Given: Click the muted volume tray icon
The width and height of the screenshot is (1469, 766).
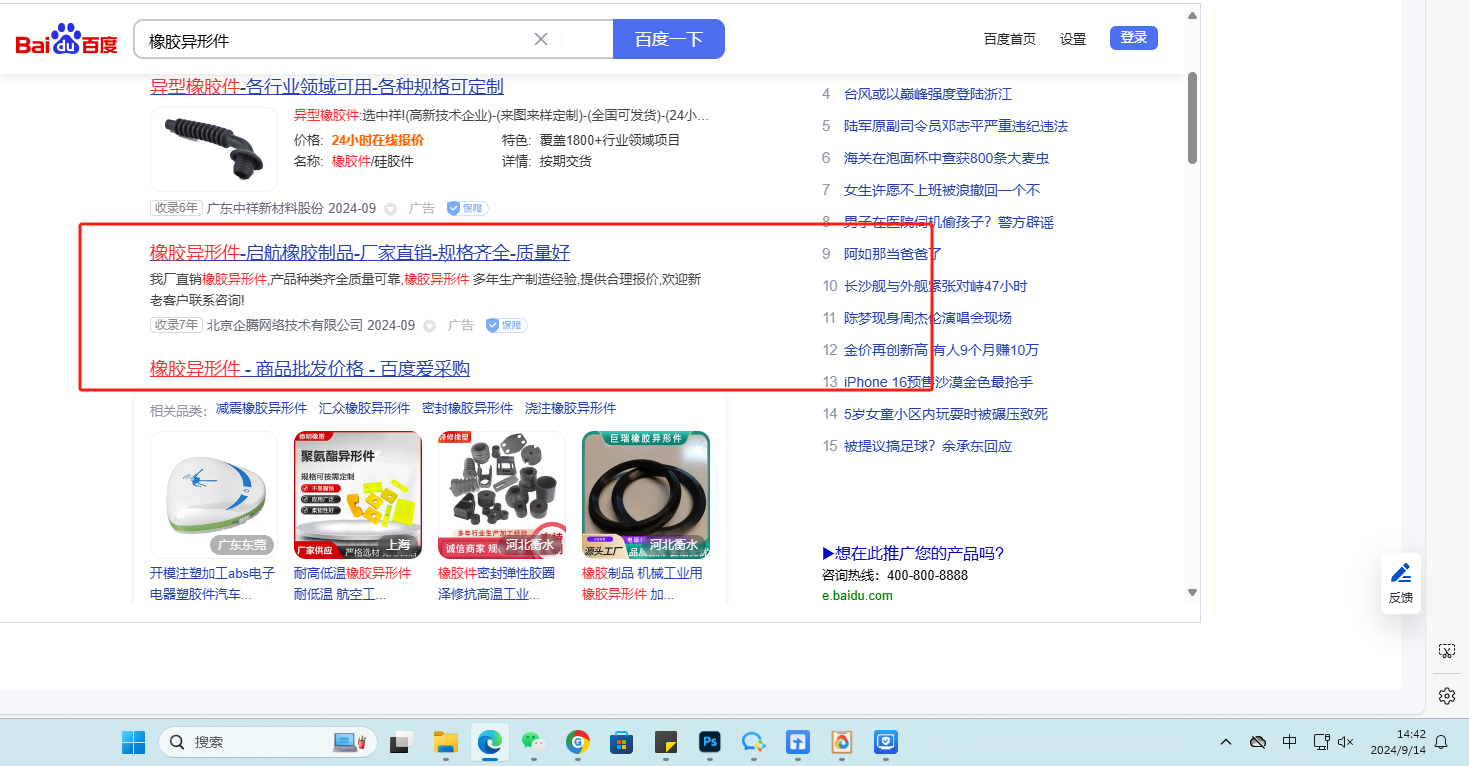Looking at the screenshot, I should tap(1346, 742).
